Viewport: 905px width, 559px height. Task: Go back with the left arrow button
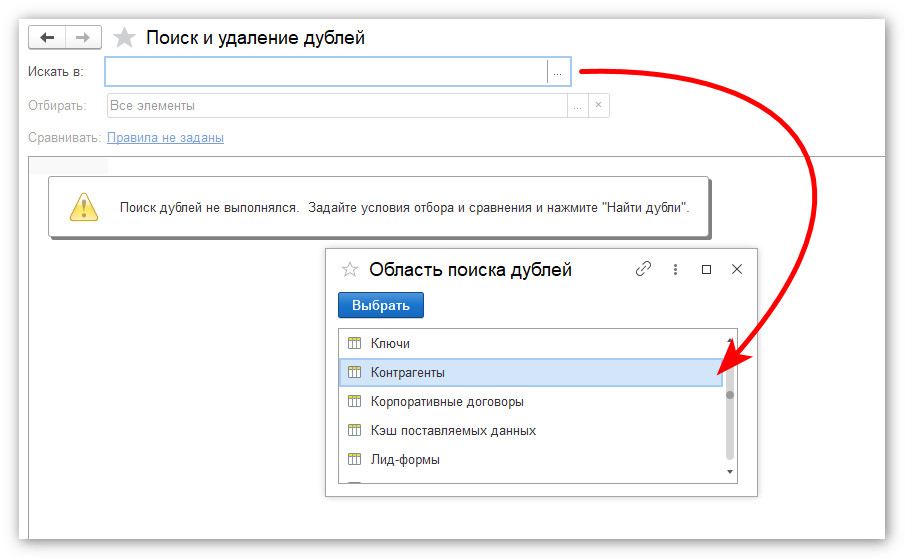coord(47,37)
